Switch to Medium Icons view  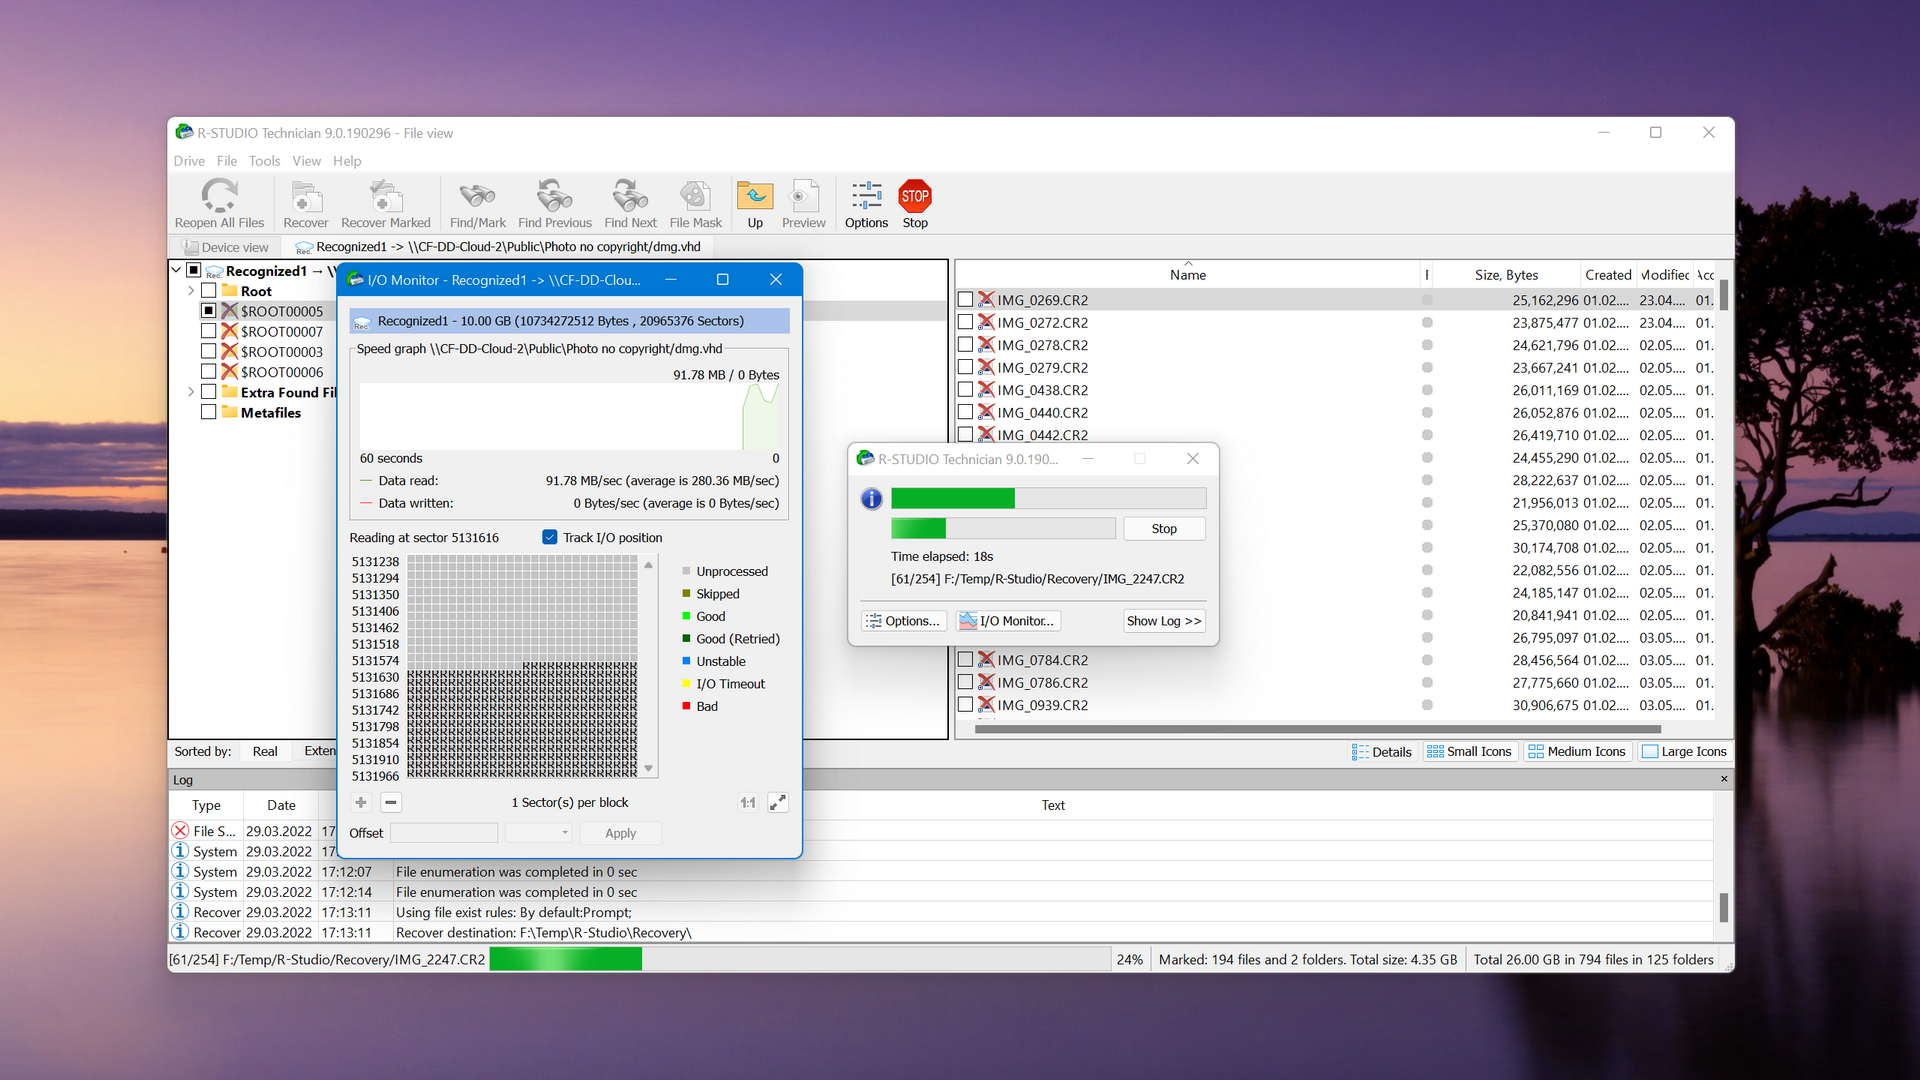click(x=1577, y=752)
